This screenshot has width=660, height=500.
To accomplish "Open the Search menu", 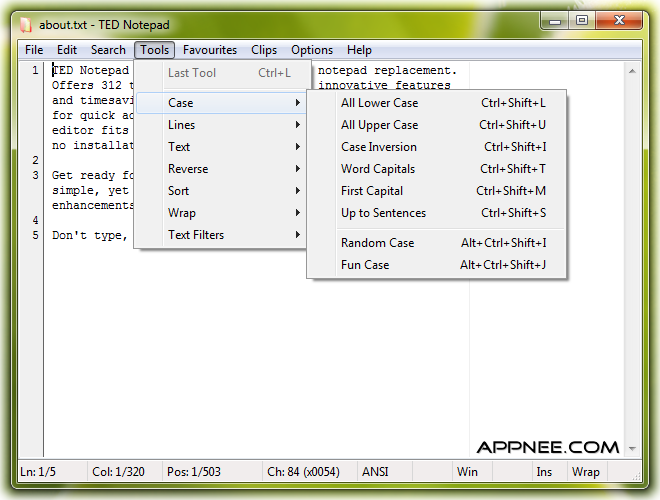I will click(108, 50).
